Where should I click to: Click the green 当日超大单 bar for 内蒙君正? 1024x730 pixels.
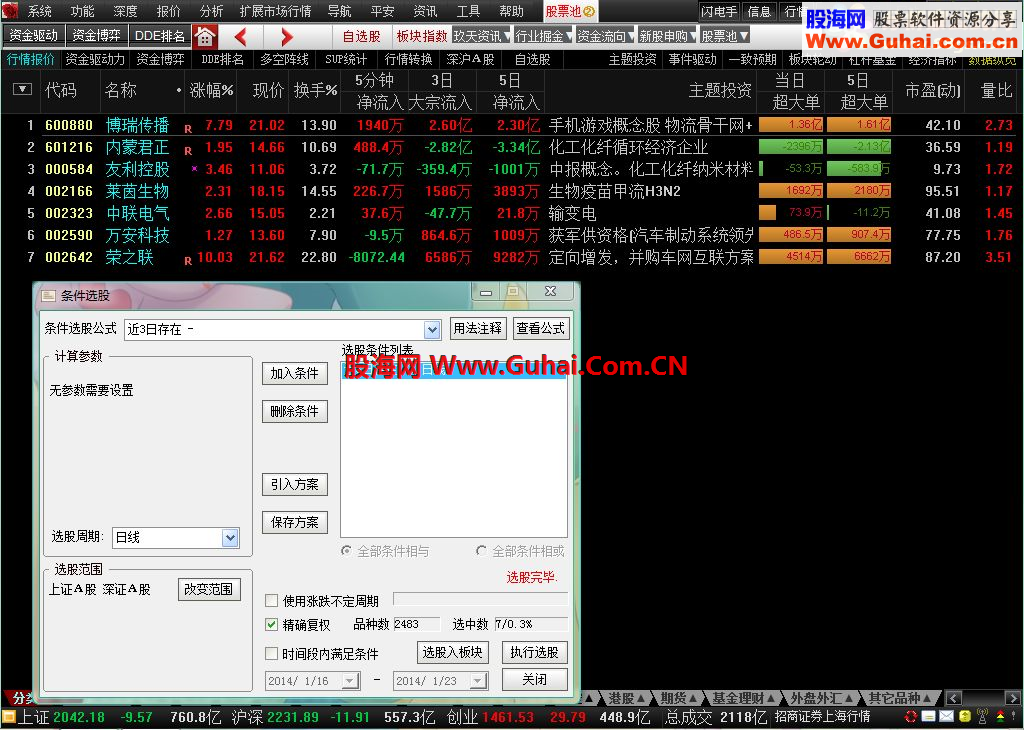pos(791,147)
